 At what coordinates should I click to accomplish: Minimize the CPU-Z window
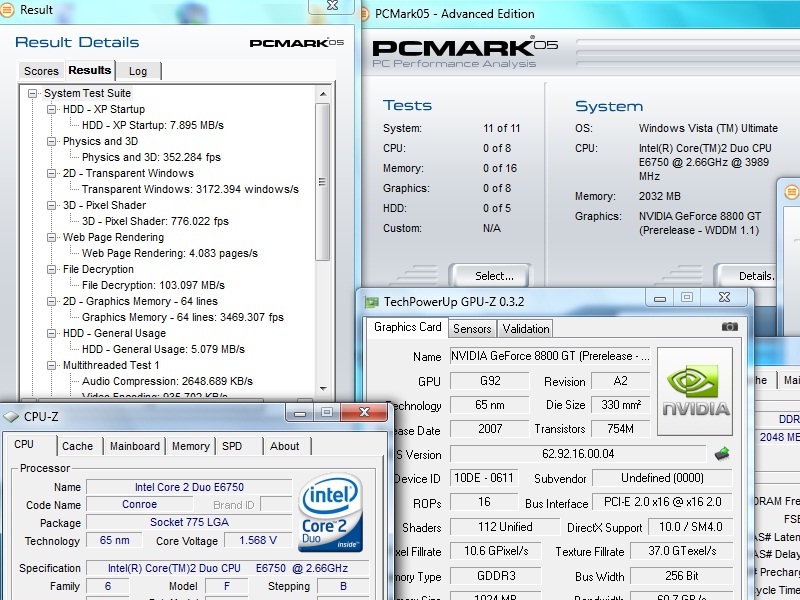300,412
